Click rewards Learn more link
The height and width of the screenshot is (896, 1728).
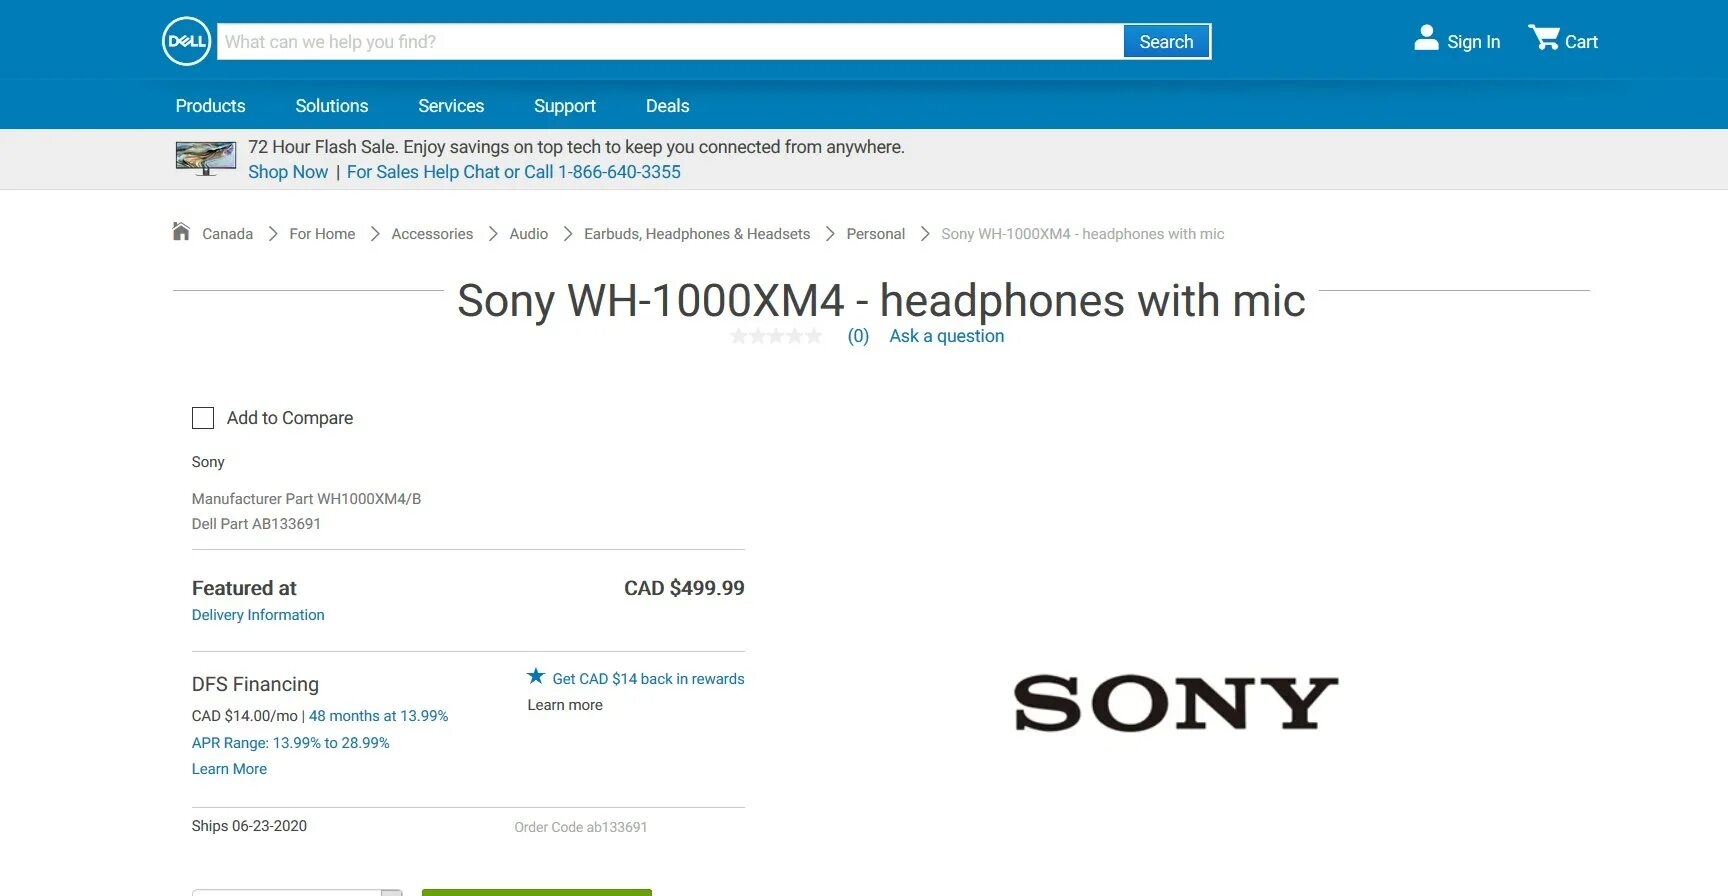[565, 705]
